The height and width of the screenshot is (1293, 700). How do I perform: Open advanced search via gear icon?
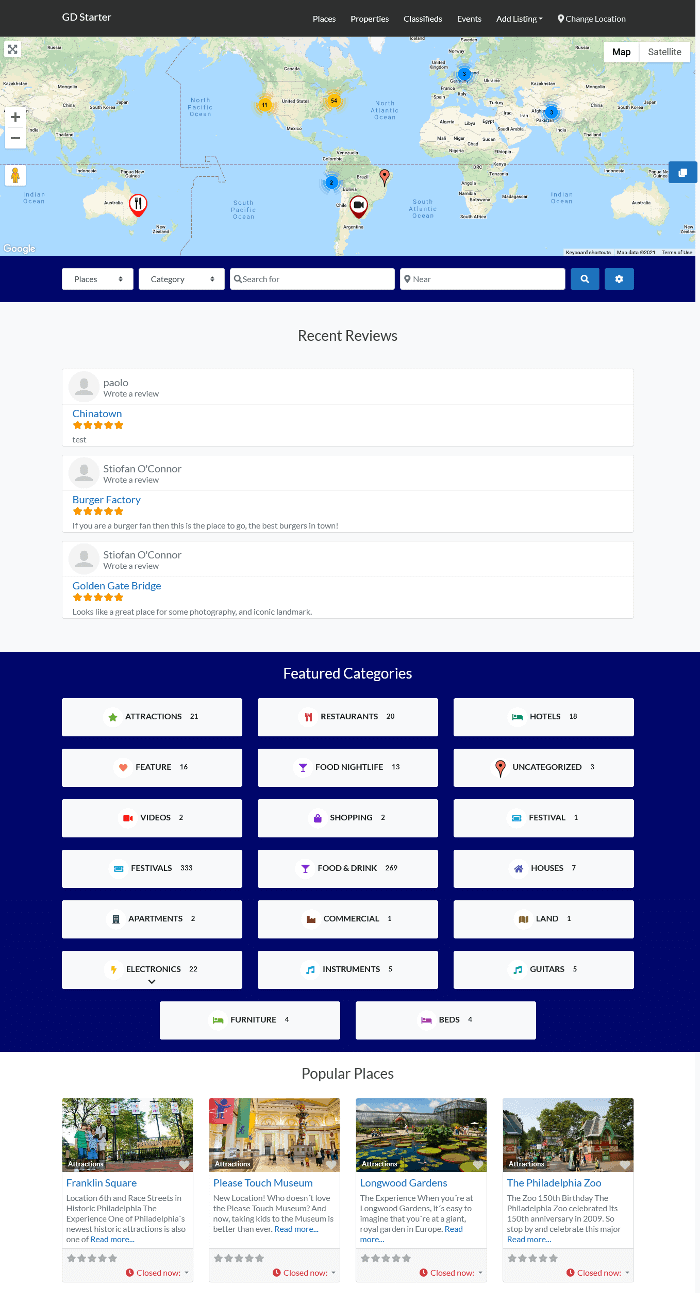click(619, 279)
